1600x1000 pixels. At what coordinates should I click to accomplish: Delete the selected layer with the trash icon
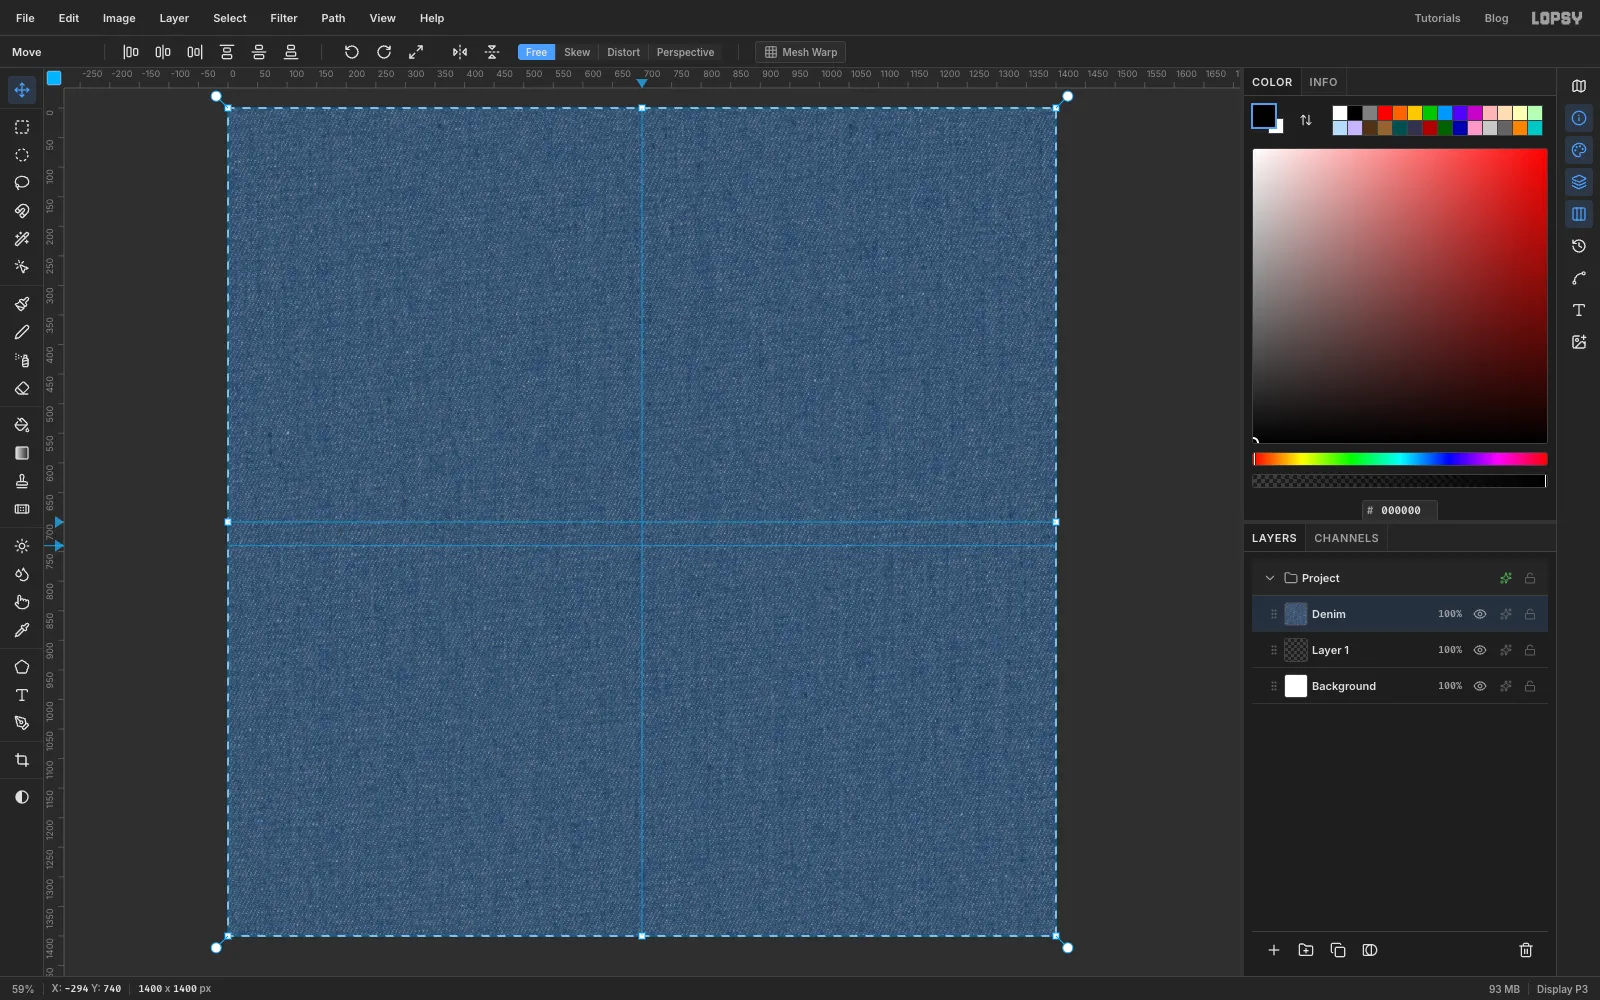(1526, 950)
